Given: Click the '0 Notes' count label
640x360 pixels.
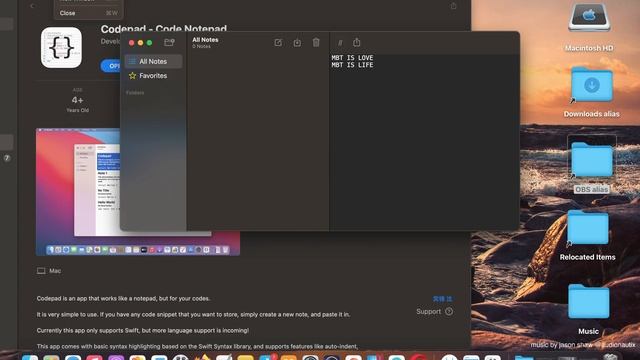Looking at the screenshot, I should pyautogui.click(x=202, y=46).
